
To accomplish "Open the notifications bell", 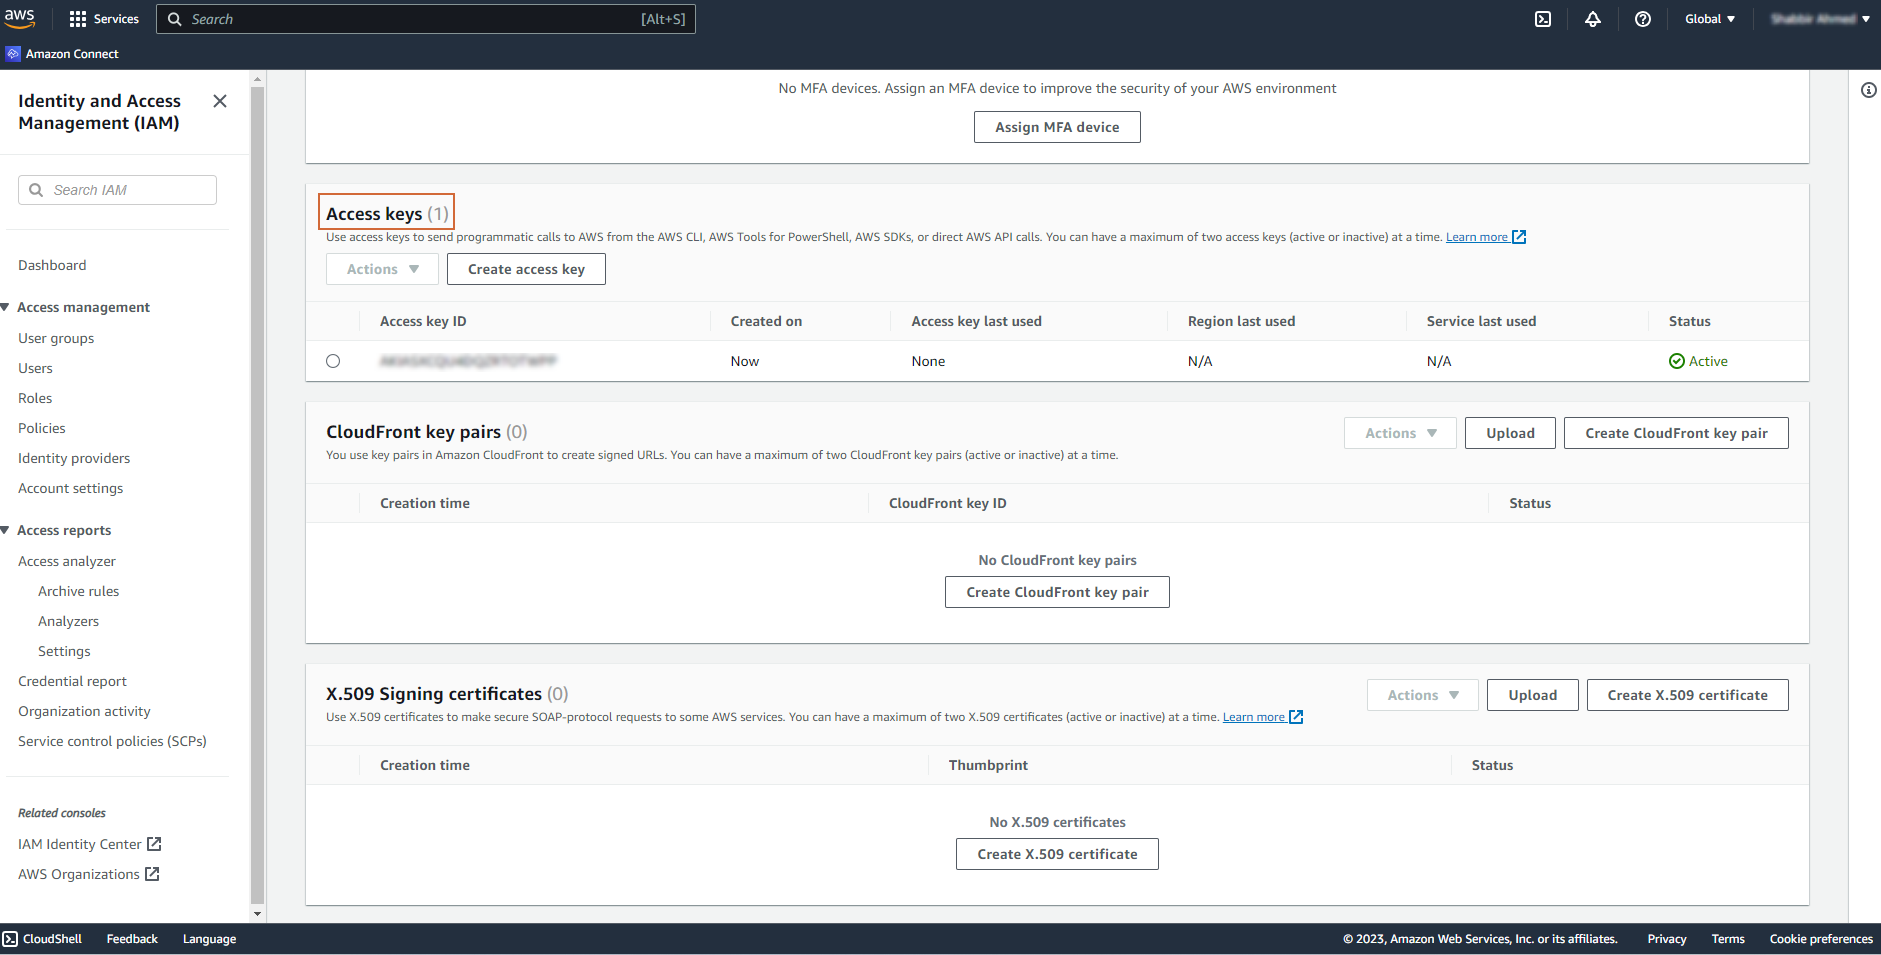I will [1594, 19].
